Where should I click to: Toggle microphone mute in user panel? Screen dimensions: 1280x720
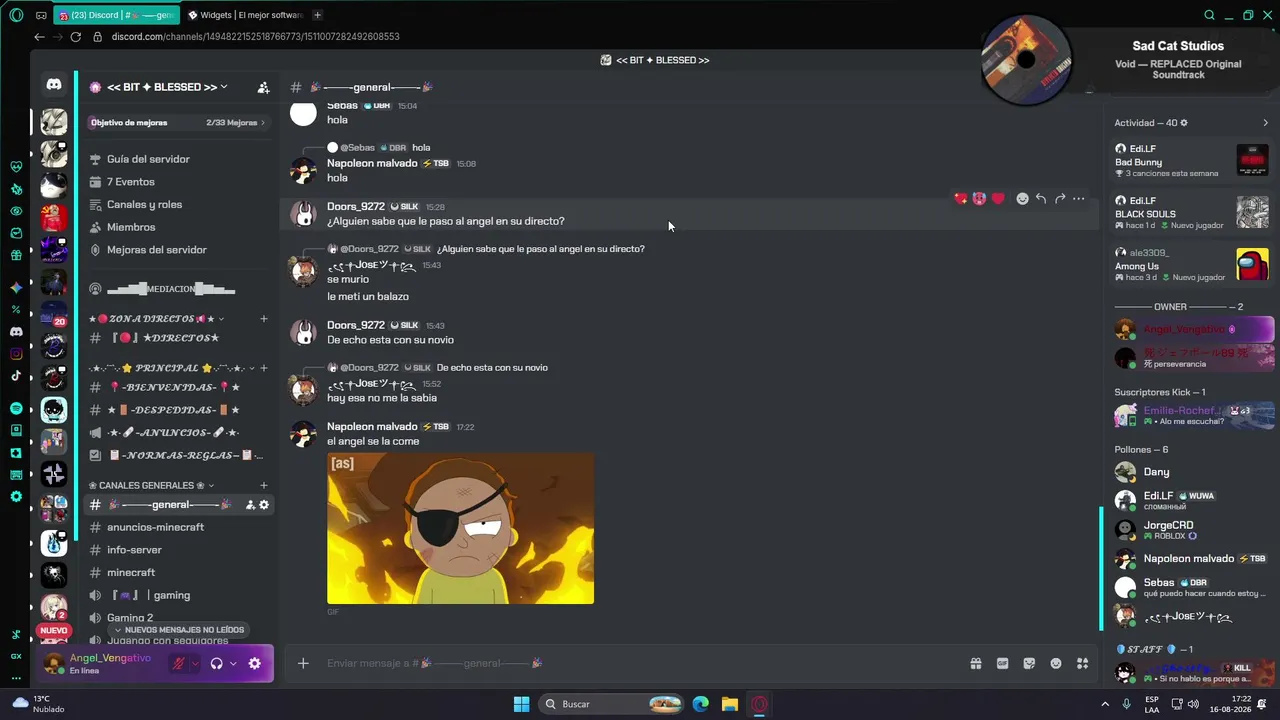(179, 663)
